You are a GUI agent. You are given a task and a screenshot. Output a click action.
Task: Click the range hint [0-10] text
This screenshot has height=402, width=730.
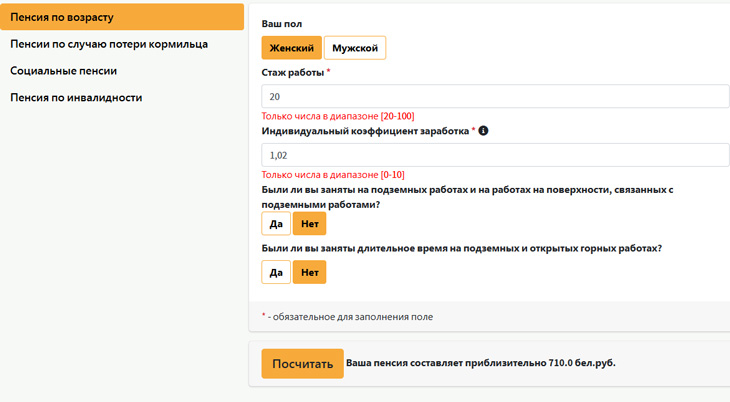pos(333,175)
